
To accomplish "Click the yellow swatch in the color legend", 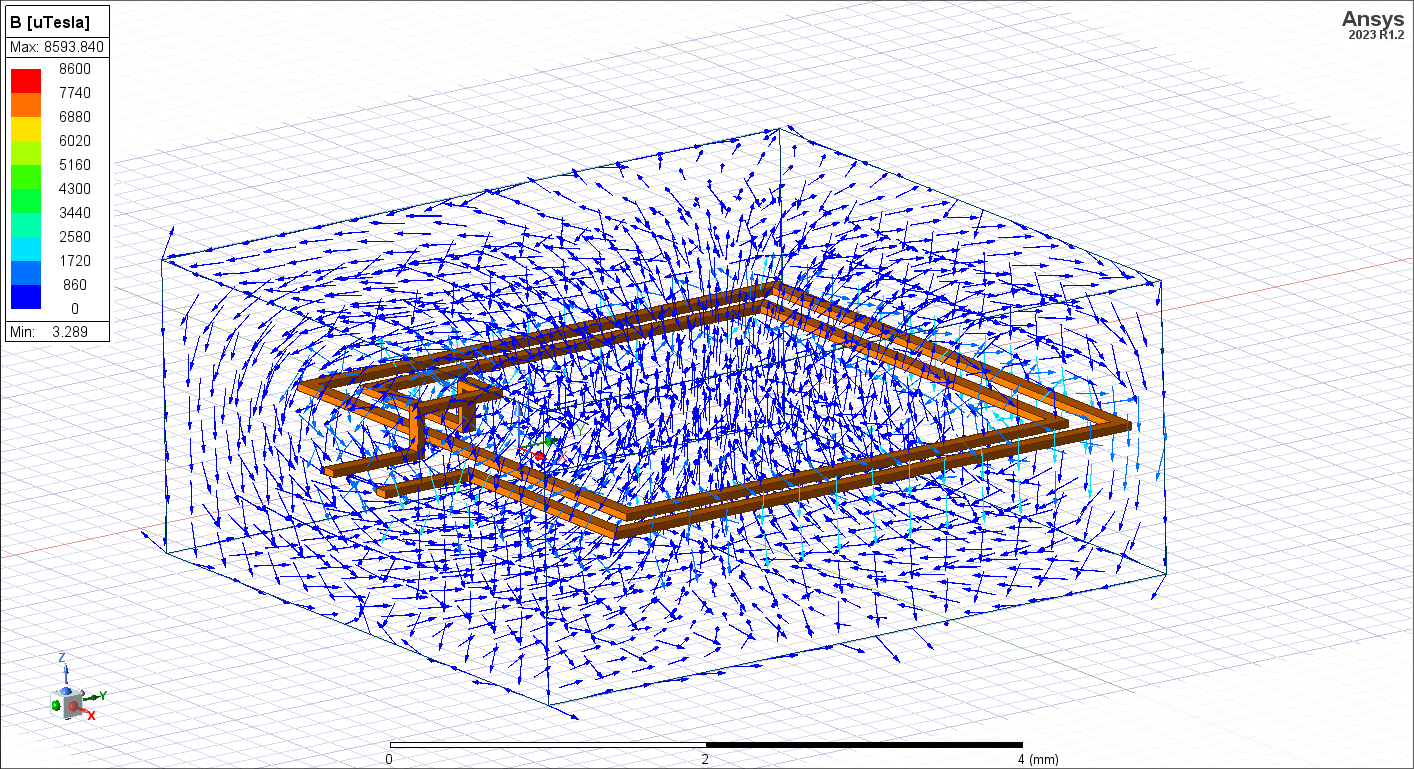I will [x=26, y=128].
